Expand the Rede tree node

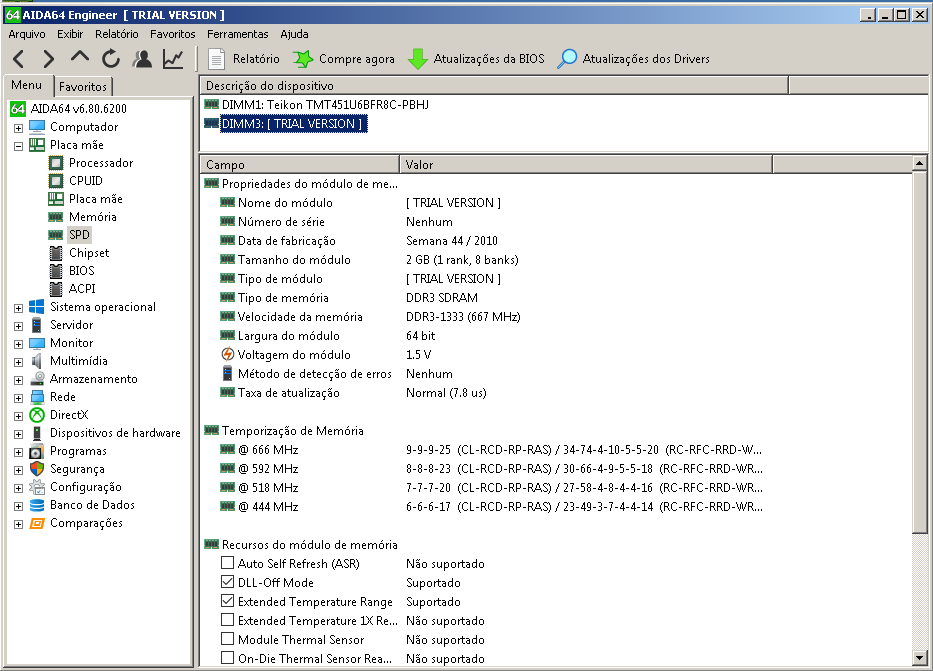(18, 398)
